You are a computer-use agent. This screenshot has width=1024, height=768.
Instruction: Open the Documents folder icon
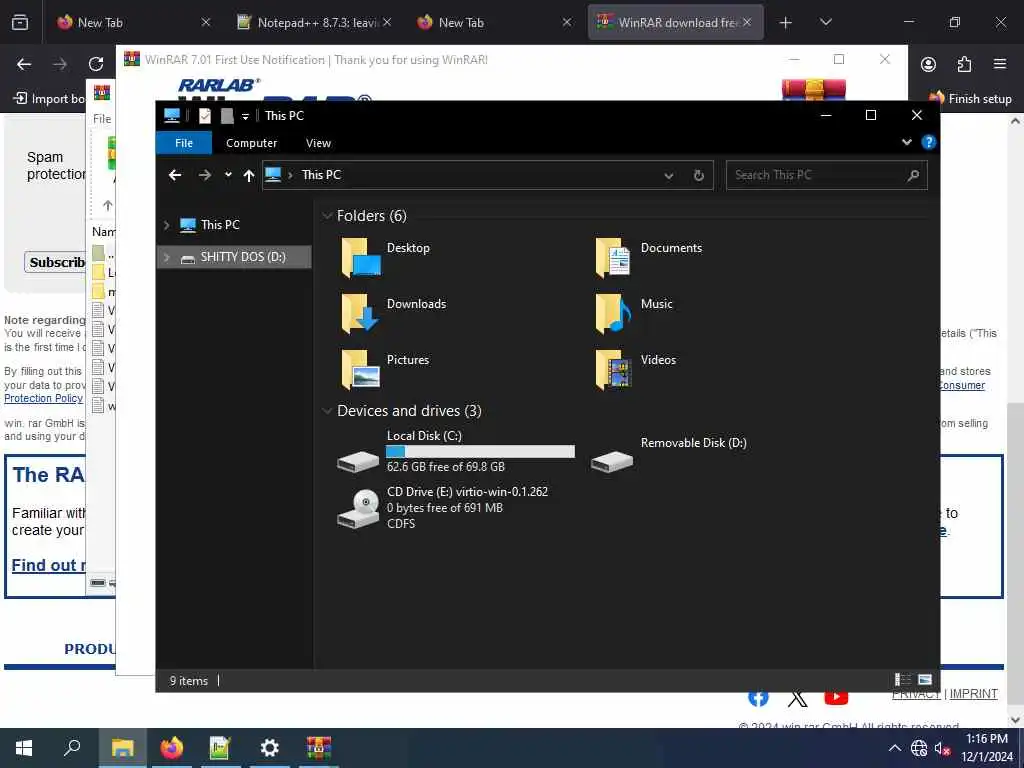[x=613, y=257]
